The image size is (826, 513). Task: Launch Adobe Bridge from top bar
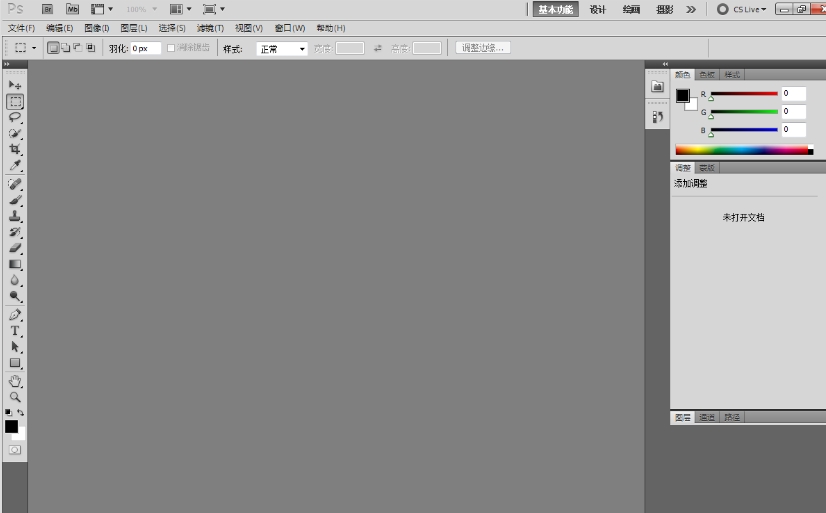coord(47,9)
